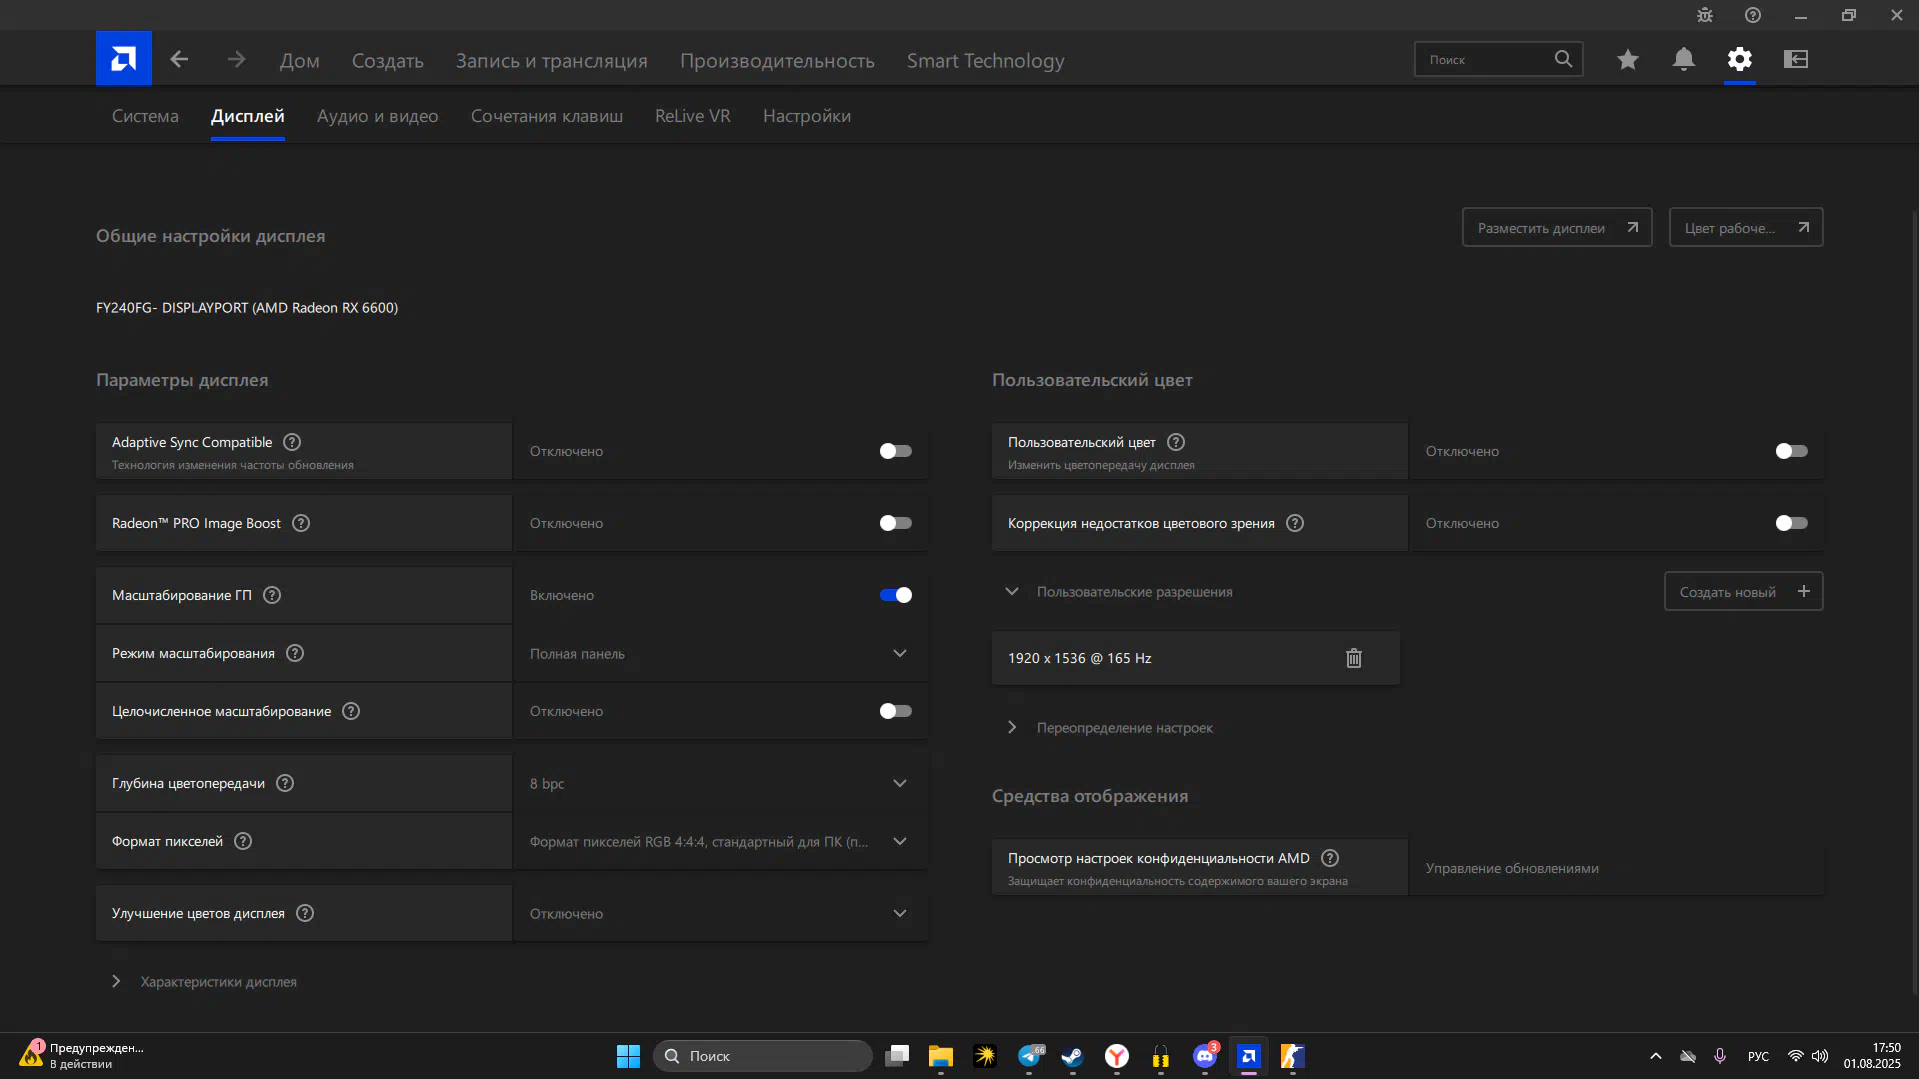Go forward with the right arrow

pyautogui.click(x=236, y=59)
